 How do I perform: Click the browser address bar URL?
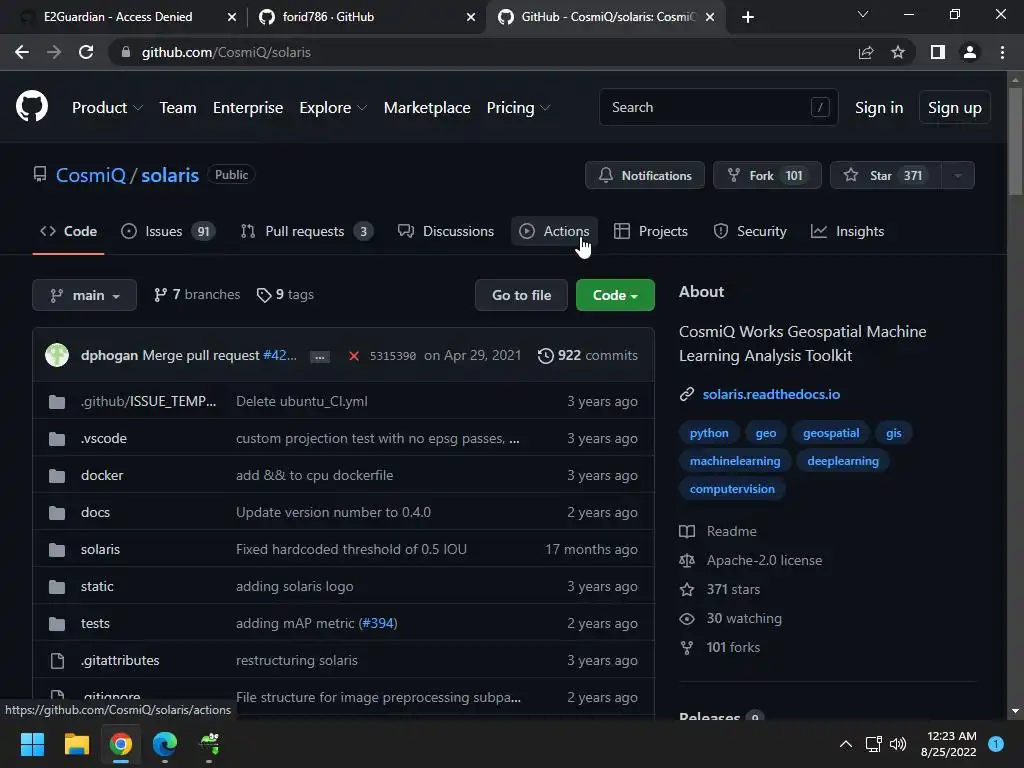(226, 52)
